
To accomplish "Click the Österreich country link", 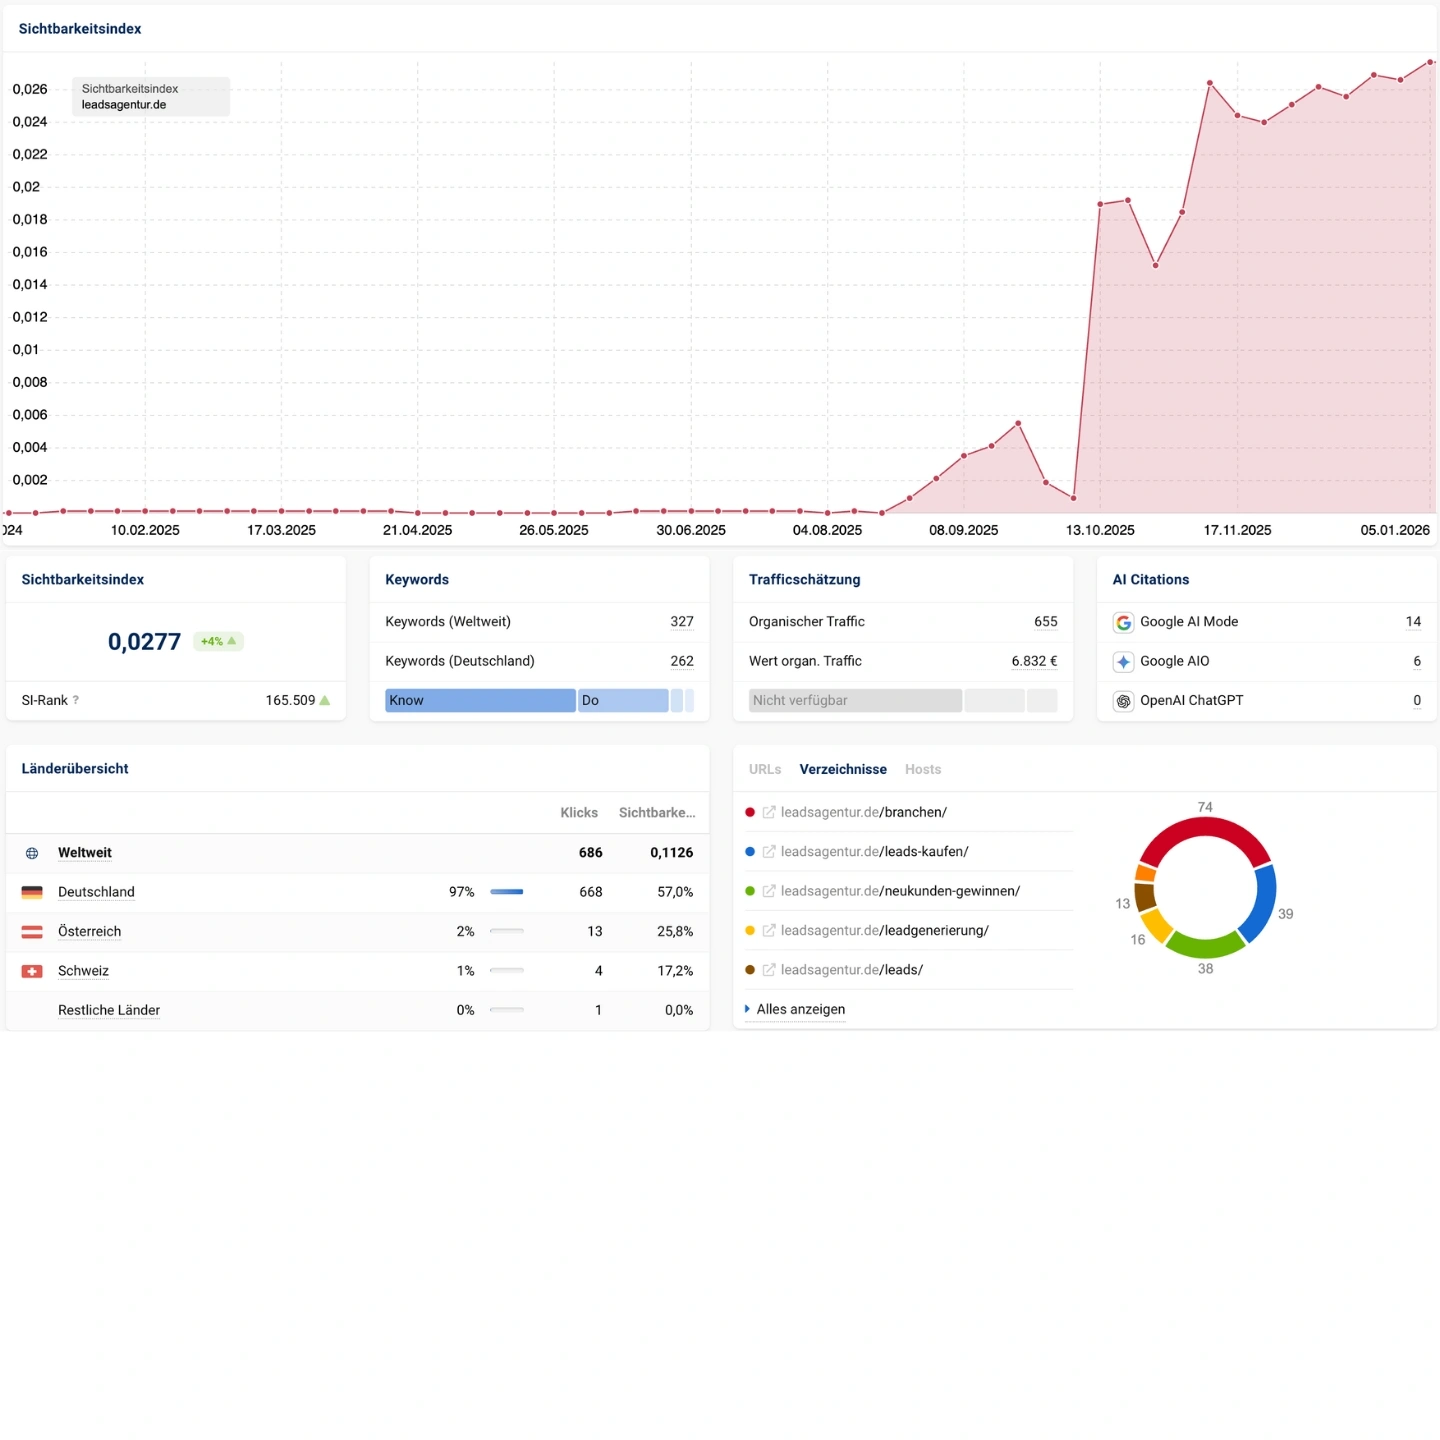I will coord(89,931).
